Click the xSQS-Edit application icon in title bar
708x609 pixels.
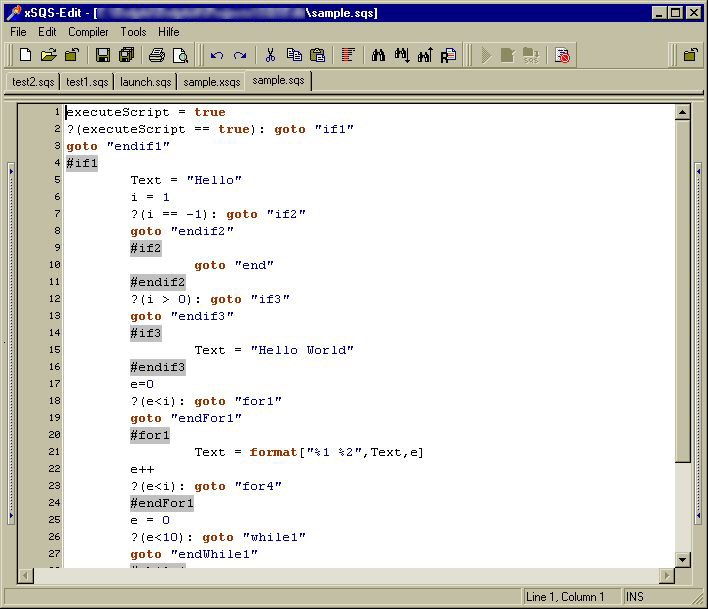14,12
